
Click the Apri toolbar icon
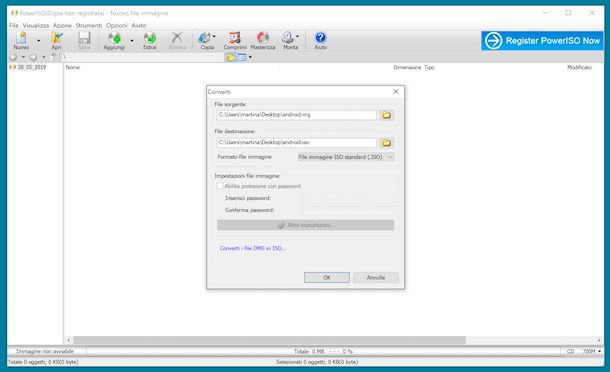click(x=57, y=40)
